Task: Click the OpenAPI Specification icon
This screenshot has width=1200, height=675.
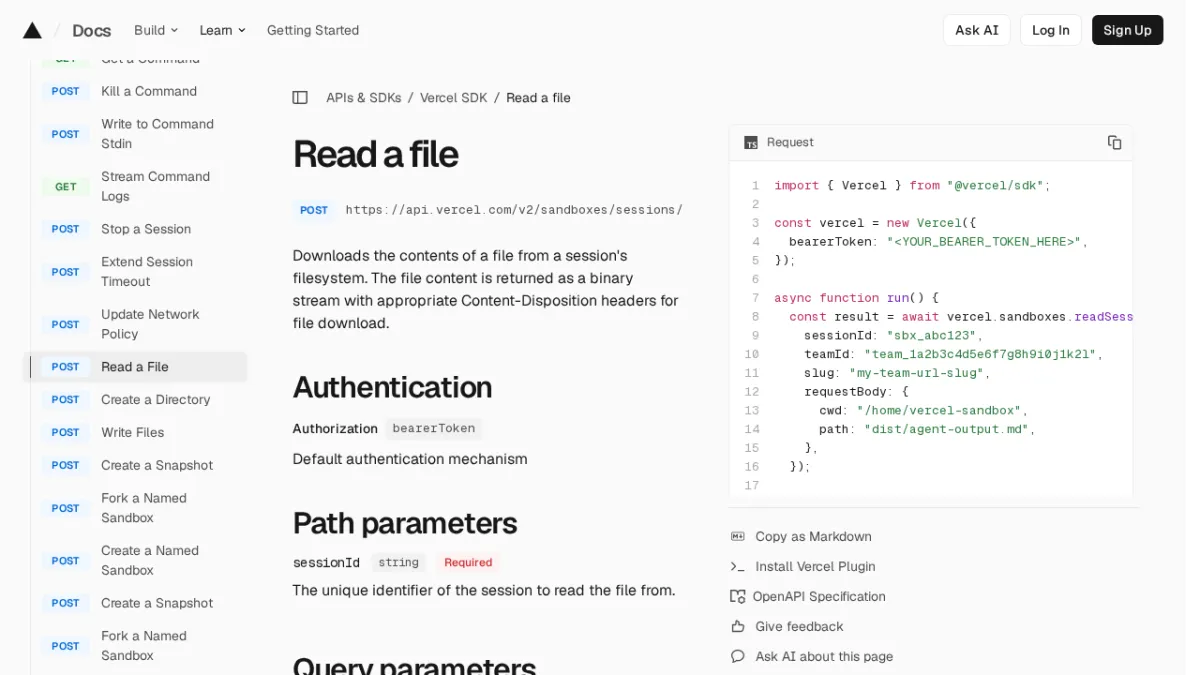Action: click(738, 597)
